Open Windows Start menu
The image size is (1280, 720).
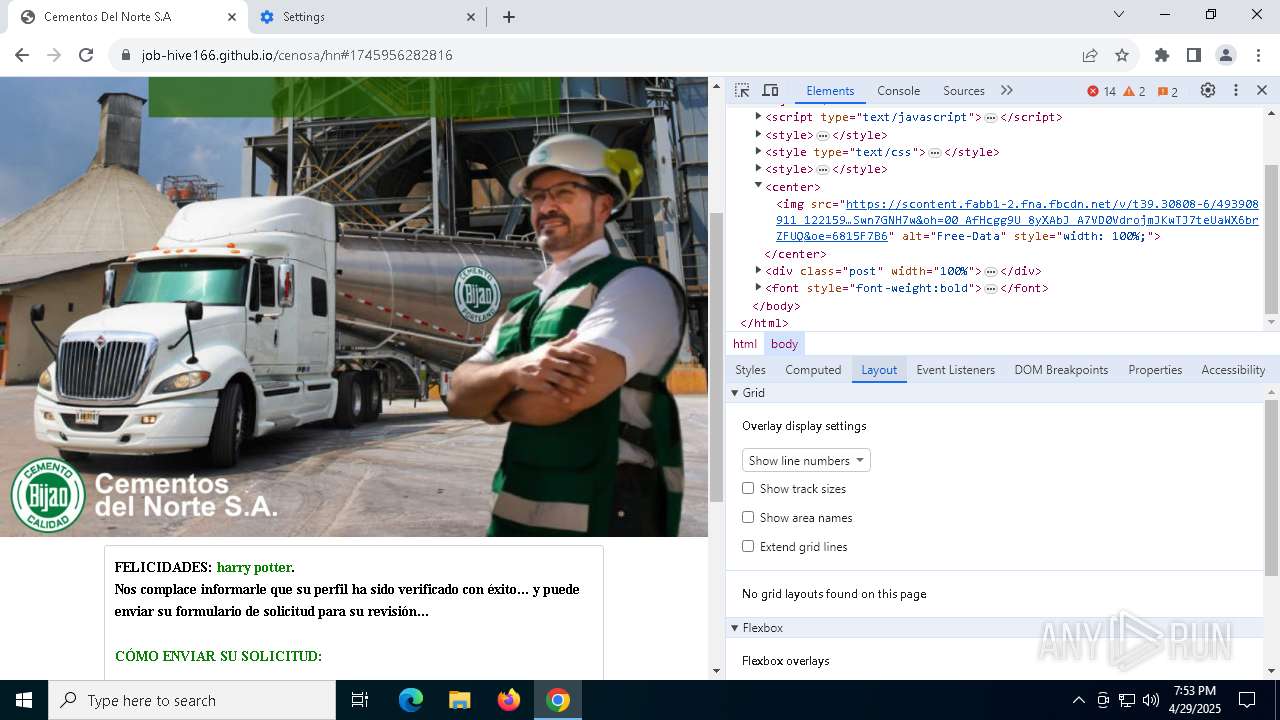pyautogui.click(x=24, y=700)
